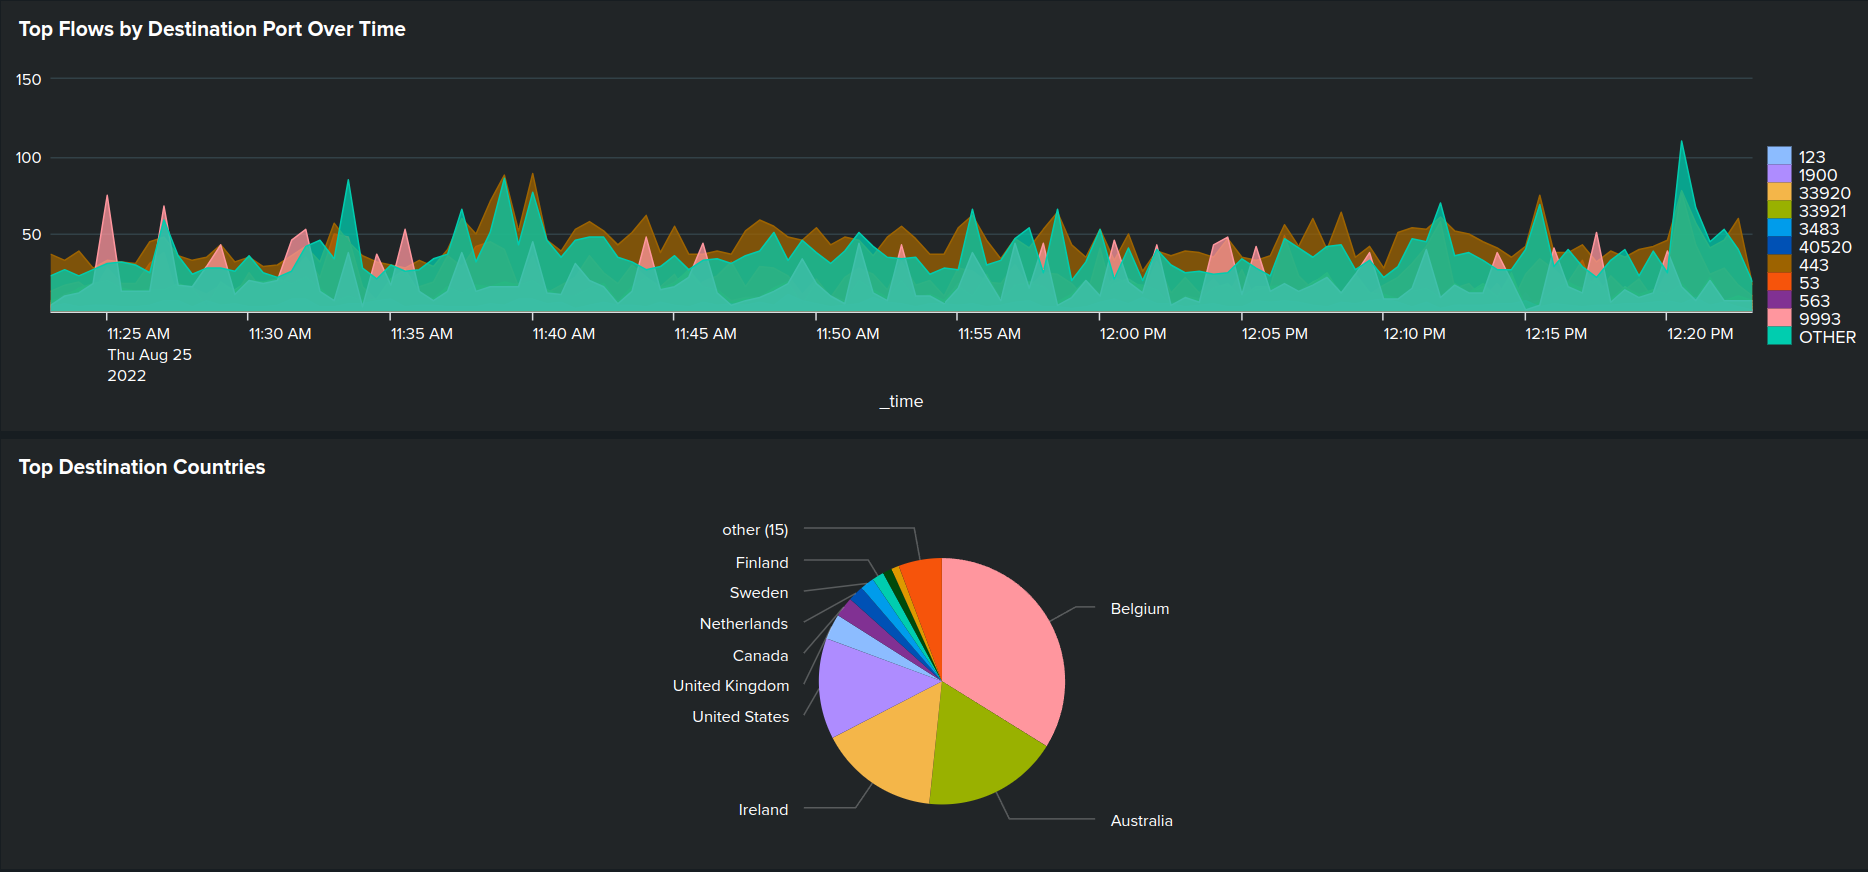The width and height of the screenshot is (1868, 872).
Task: Select the 1900 legend color swatch
Action: (x=1779, y=174)
